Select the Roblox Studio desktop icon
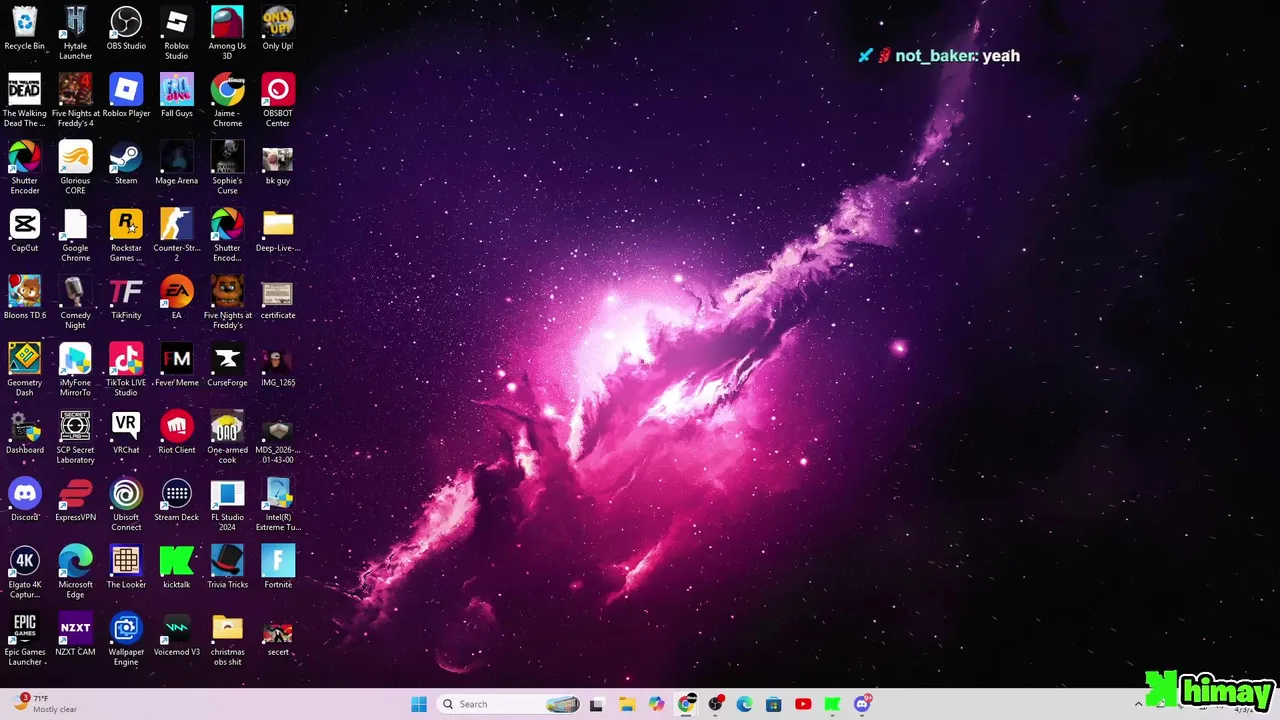 click(x=177, y=33)
